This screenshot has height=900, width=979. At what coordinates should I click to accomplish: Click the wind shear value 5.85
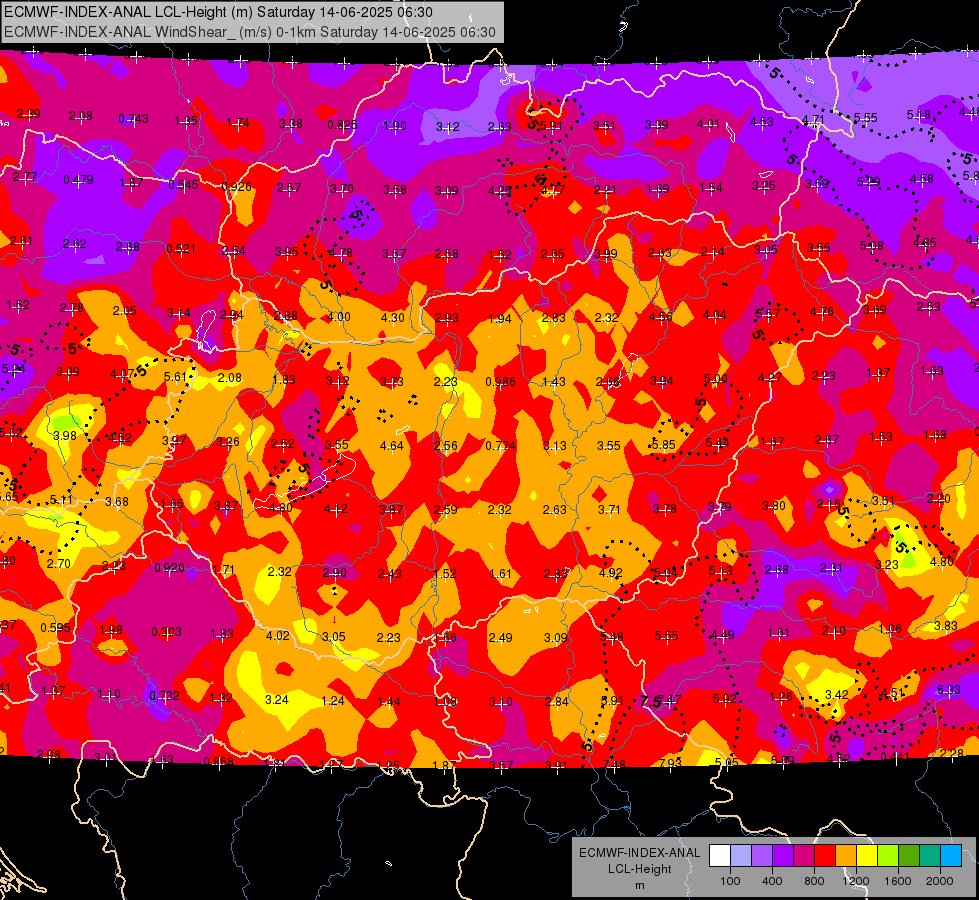(x=663, y=445)
